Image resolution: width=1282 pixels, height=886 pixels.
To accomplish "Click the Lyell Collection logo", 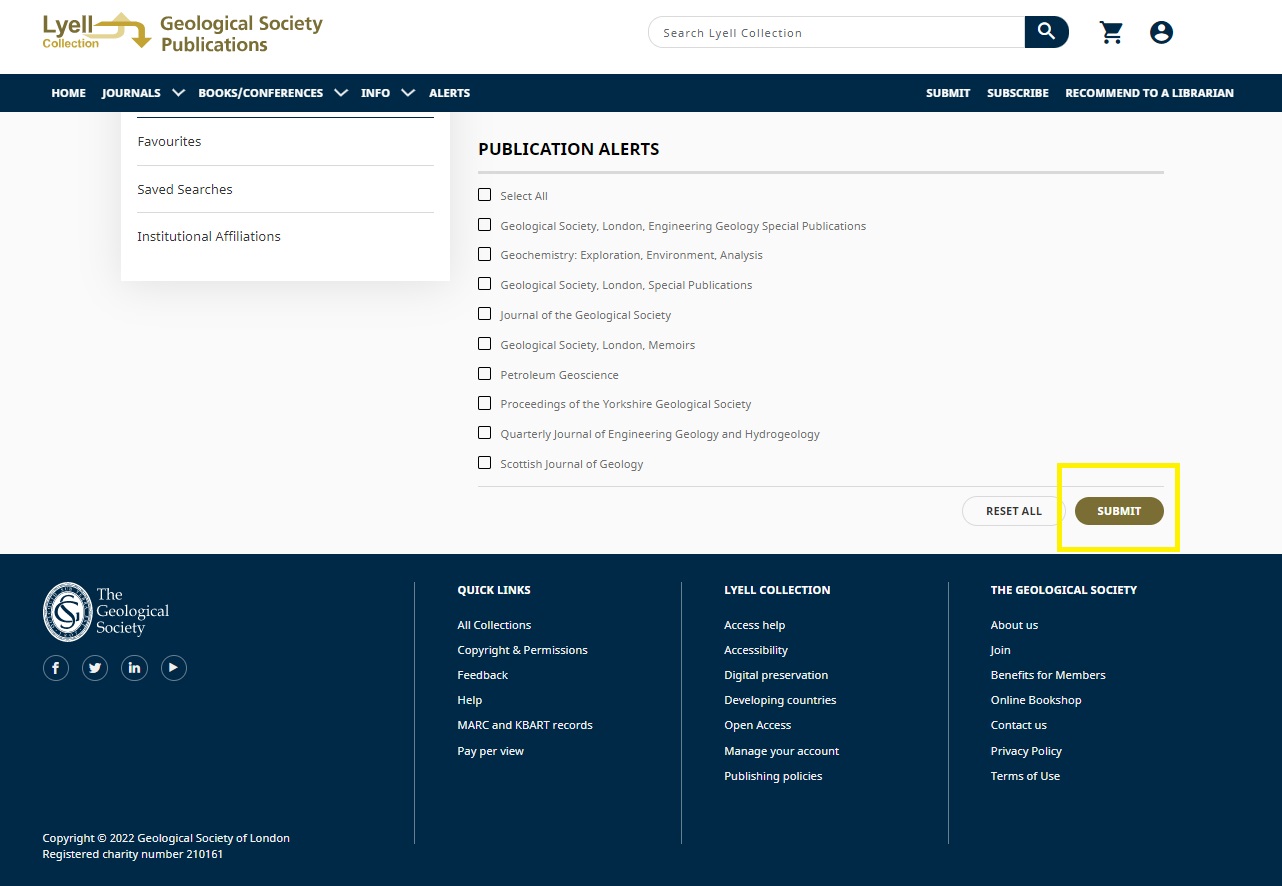I will click(x=96, y=31).
